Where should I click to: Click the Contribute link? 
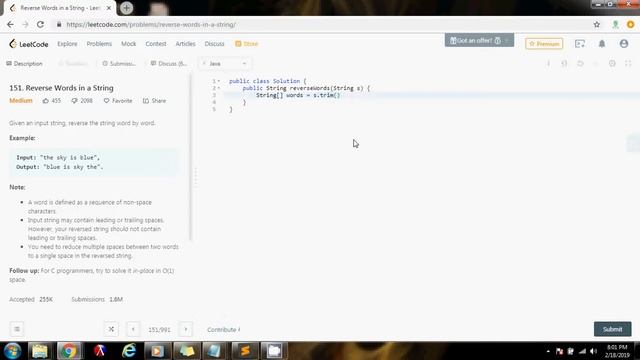click(x=223, y=329)
